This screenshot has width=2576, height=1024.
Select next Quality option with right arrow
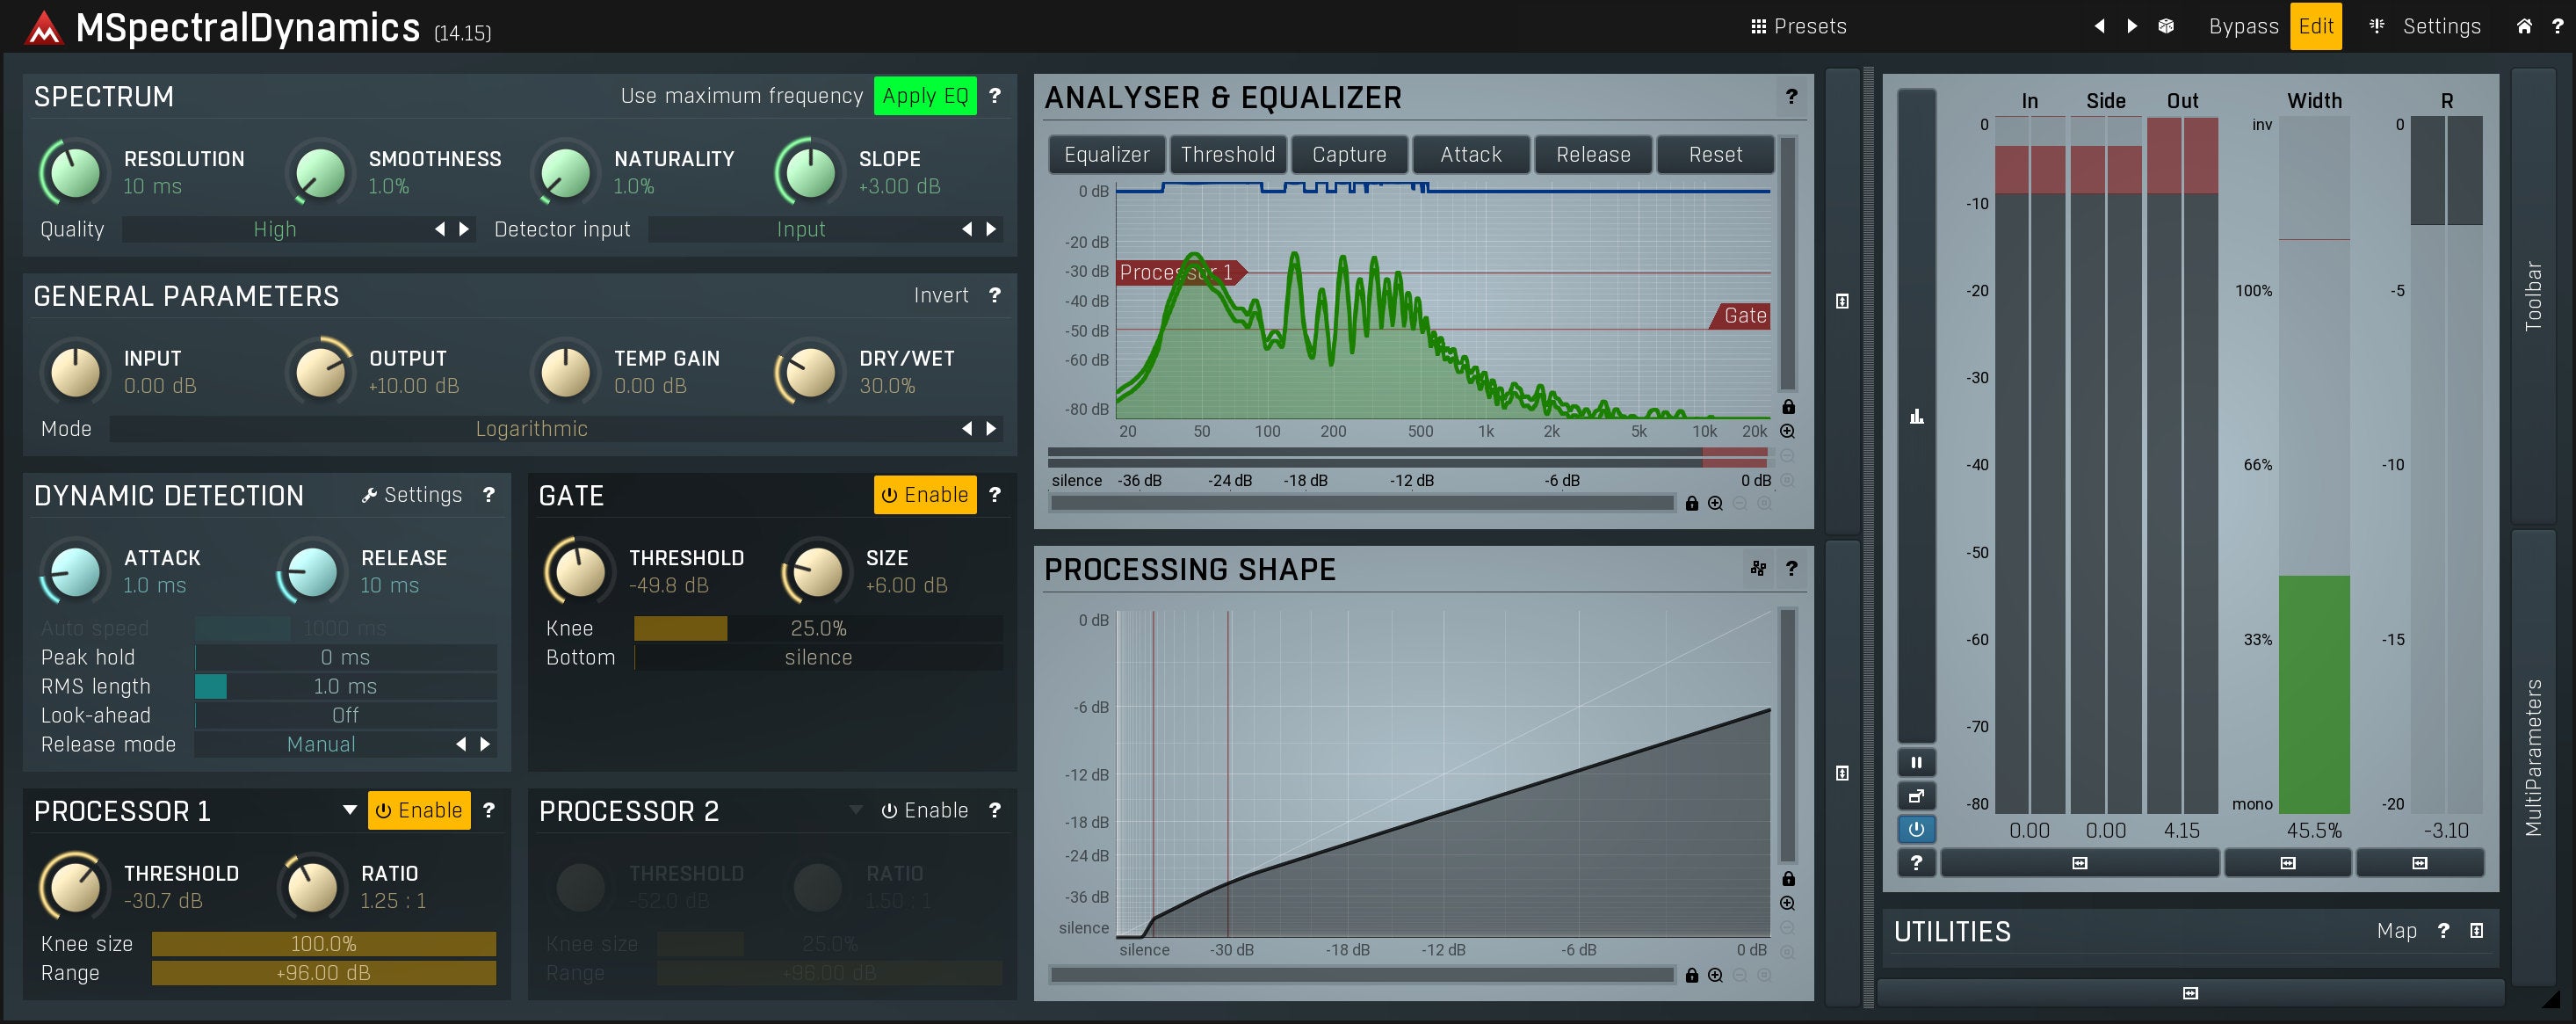(464, 229)
